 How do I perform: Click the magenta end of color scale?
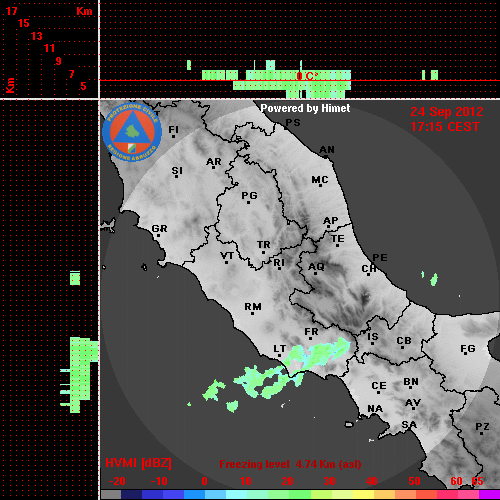click(489, 495)
